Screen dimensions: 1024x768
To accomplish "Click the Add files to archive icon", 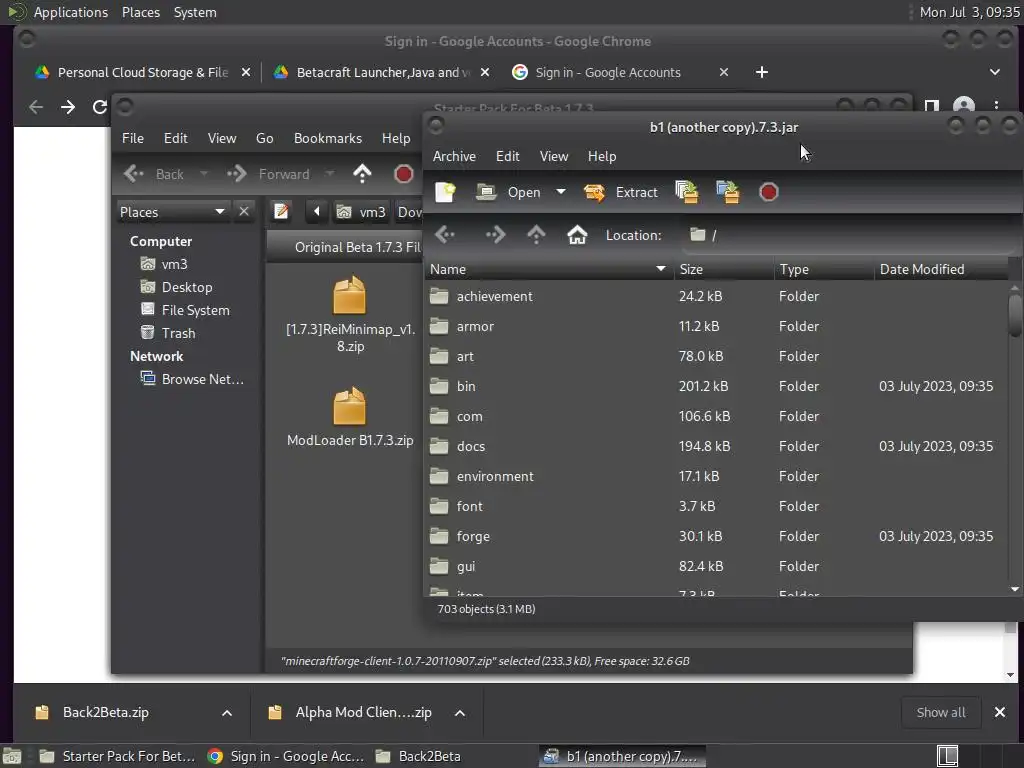I will point(687,192).
